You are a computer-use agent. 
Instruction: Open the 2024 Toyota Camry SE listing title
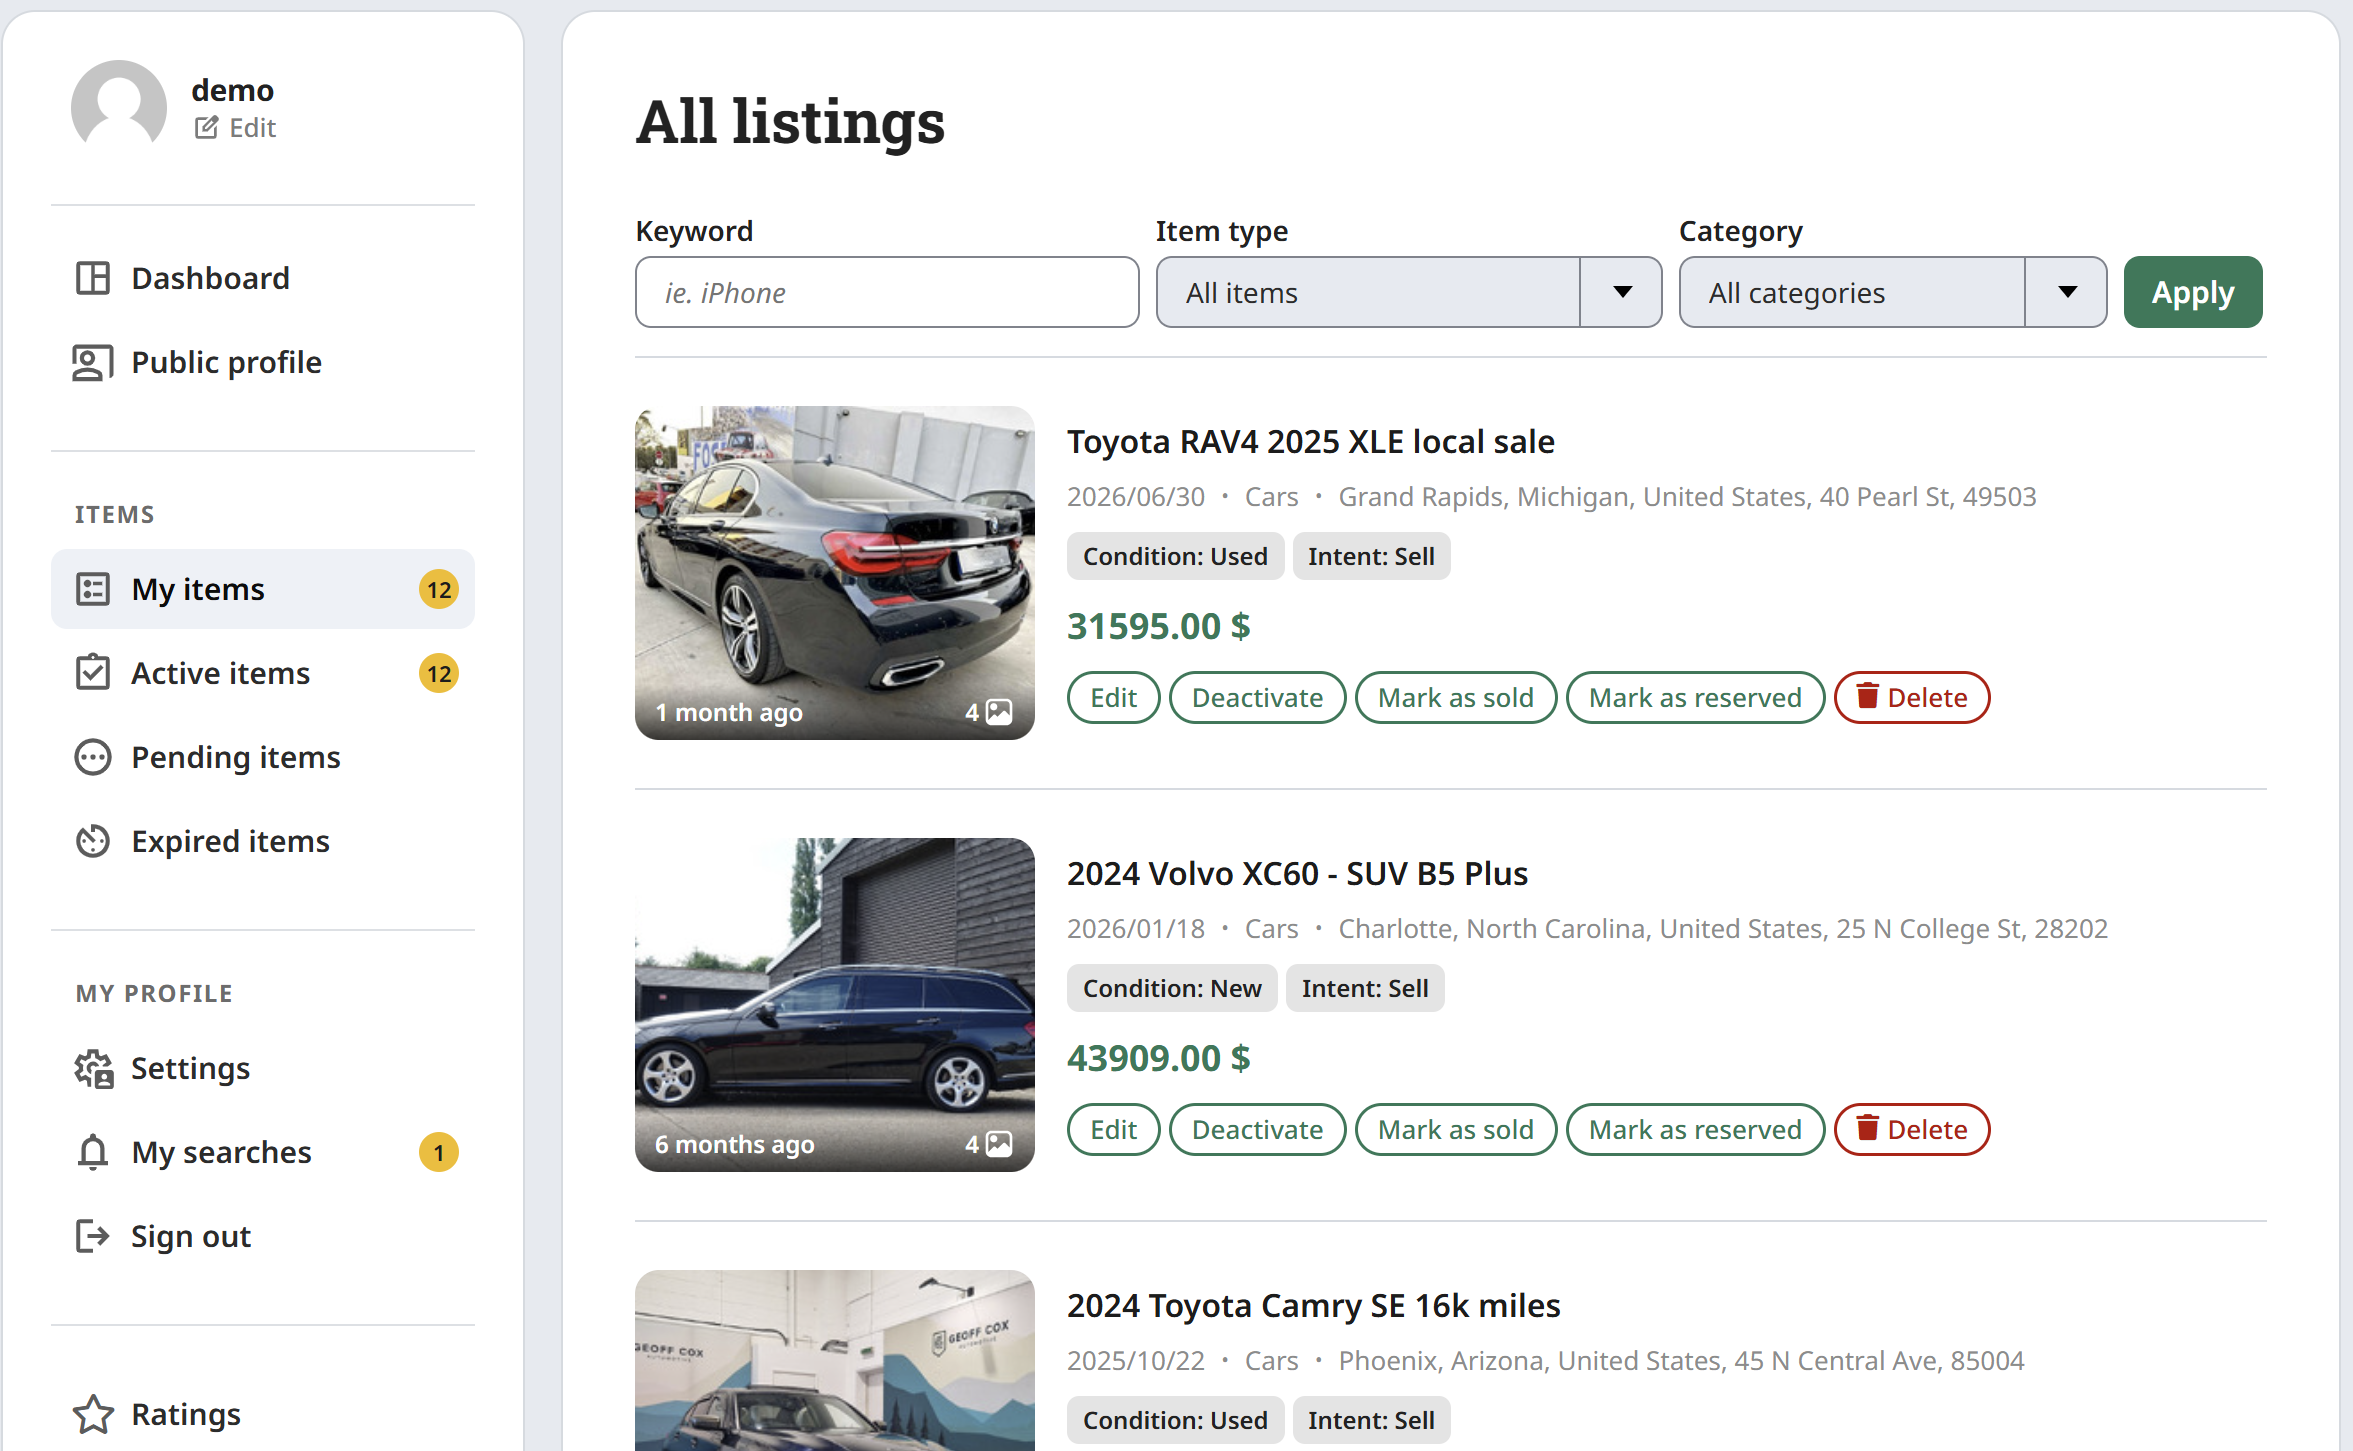(x=1313, y=1305)
